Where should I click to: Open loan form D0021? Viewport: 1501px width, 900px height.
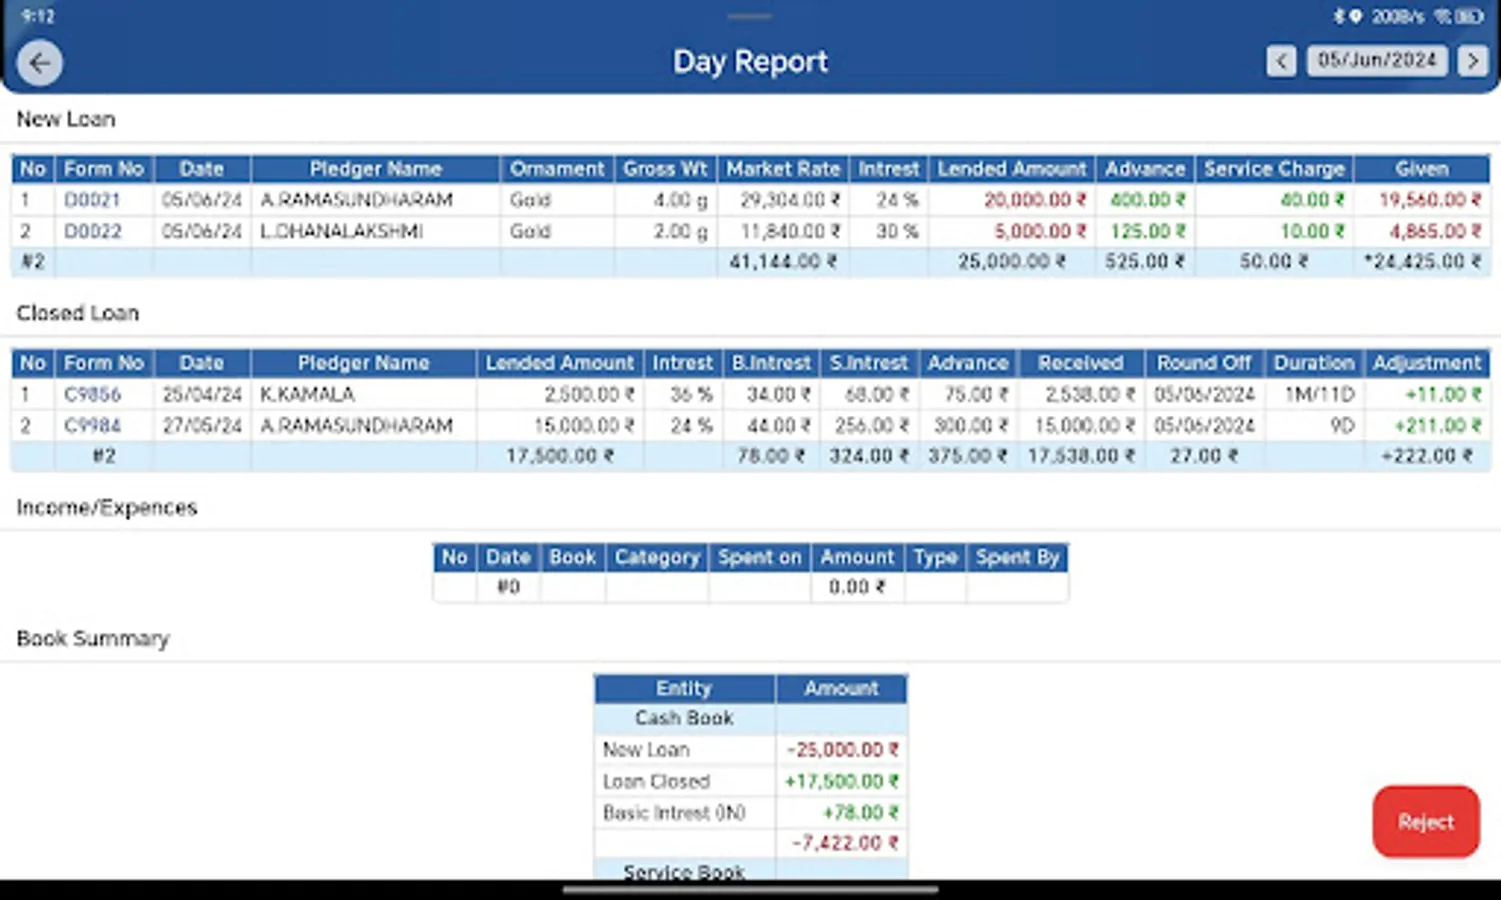pyautogui.click(x=103, y=200)
